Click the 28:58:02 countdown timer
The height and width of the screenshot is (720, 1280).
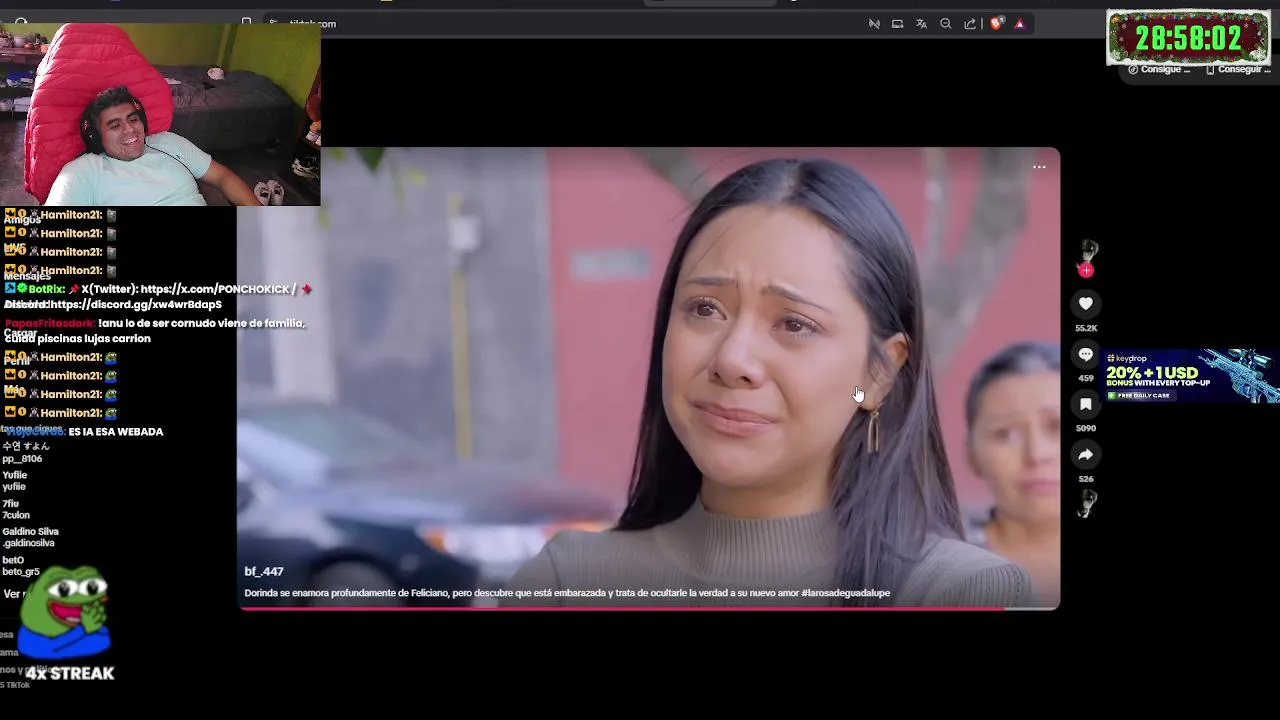coord(1188,38)
